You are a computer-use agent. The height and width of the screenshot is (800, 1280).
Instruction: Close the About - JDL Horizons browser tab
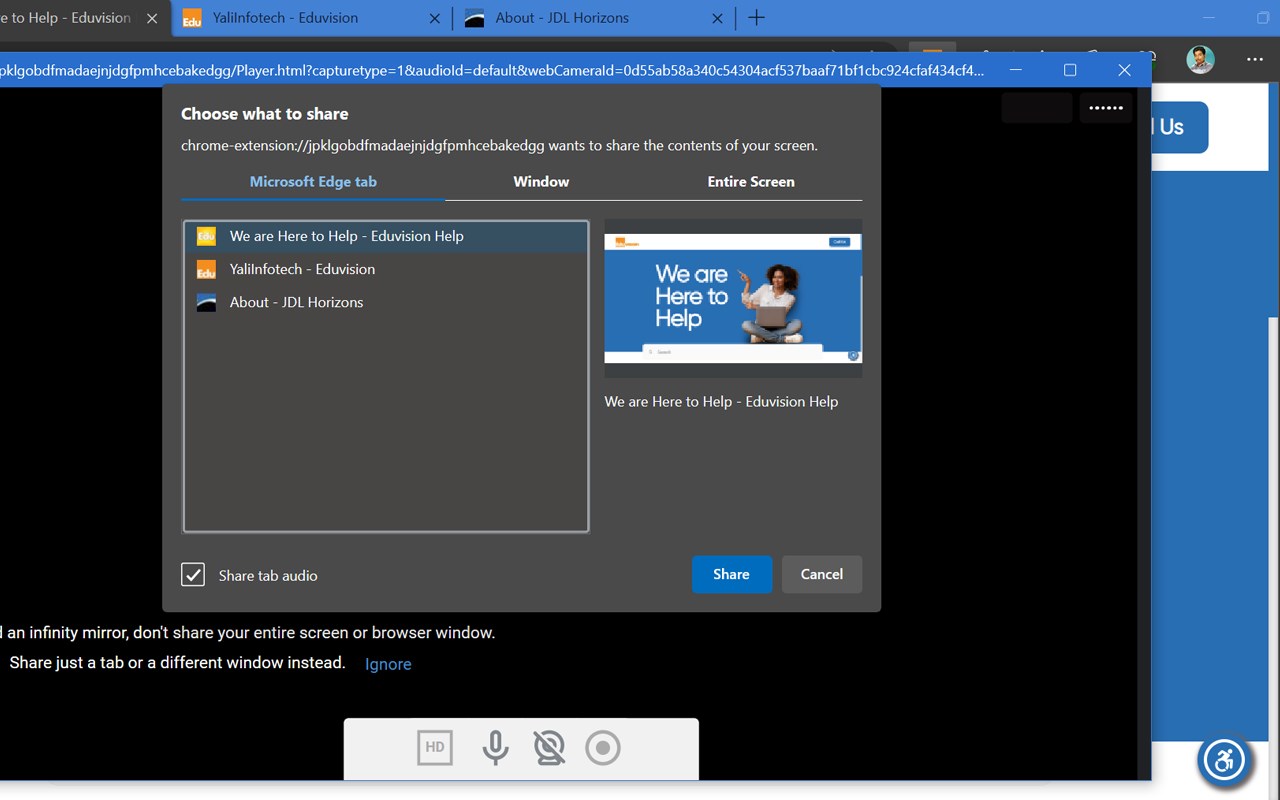[x=718, y=18]
